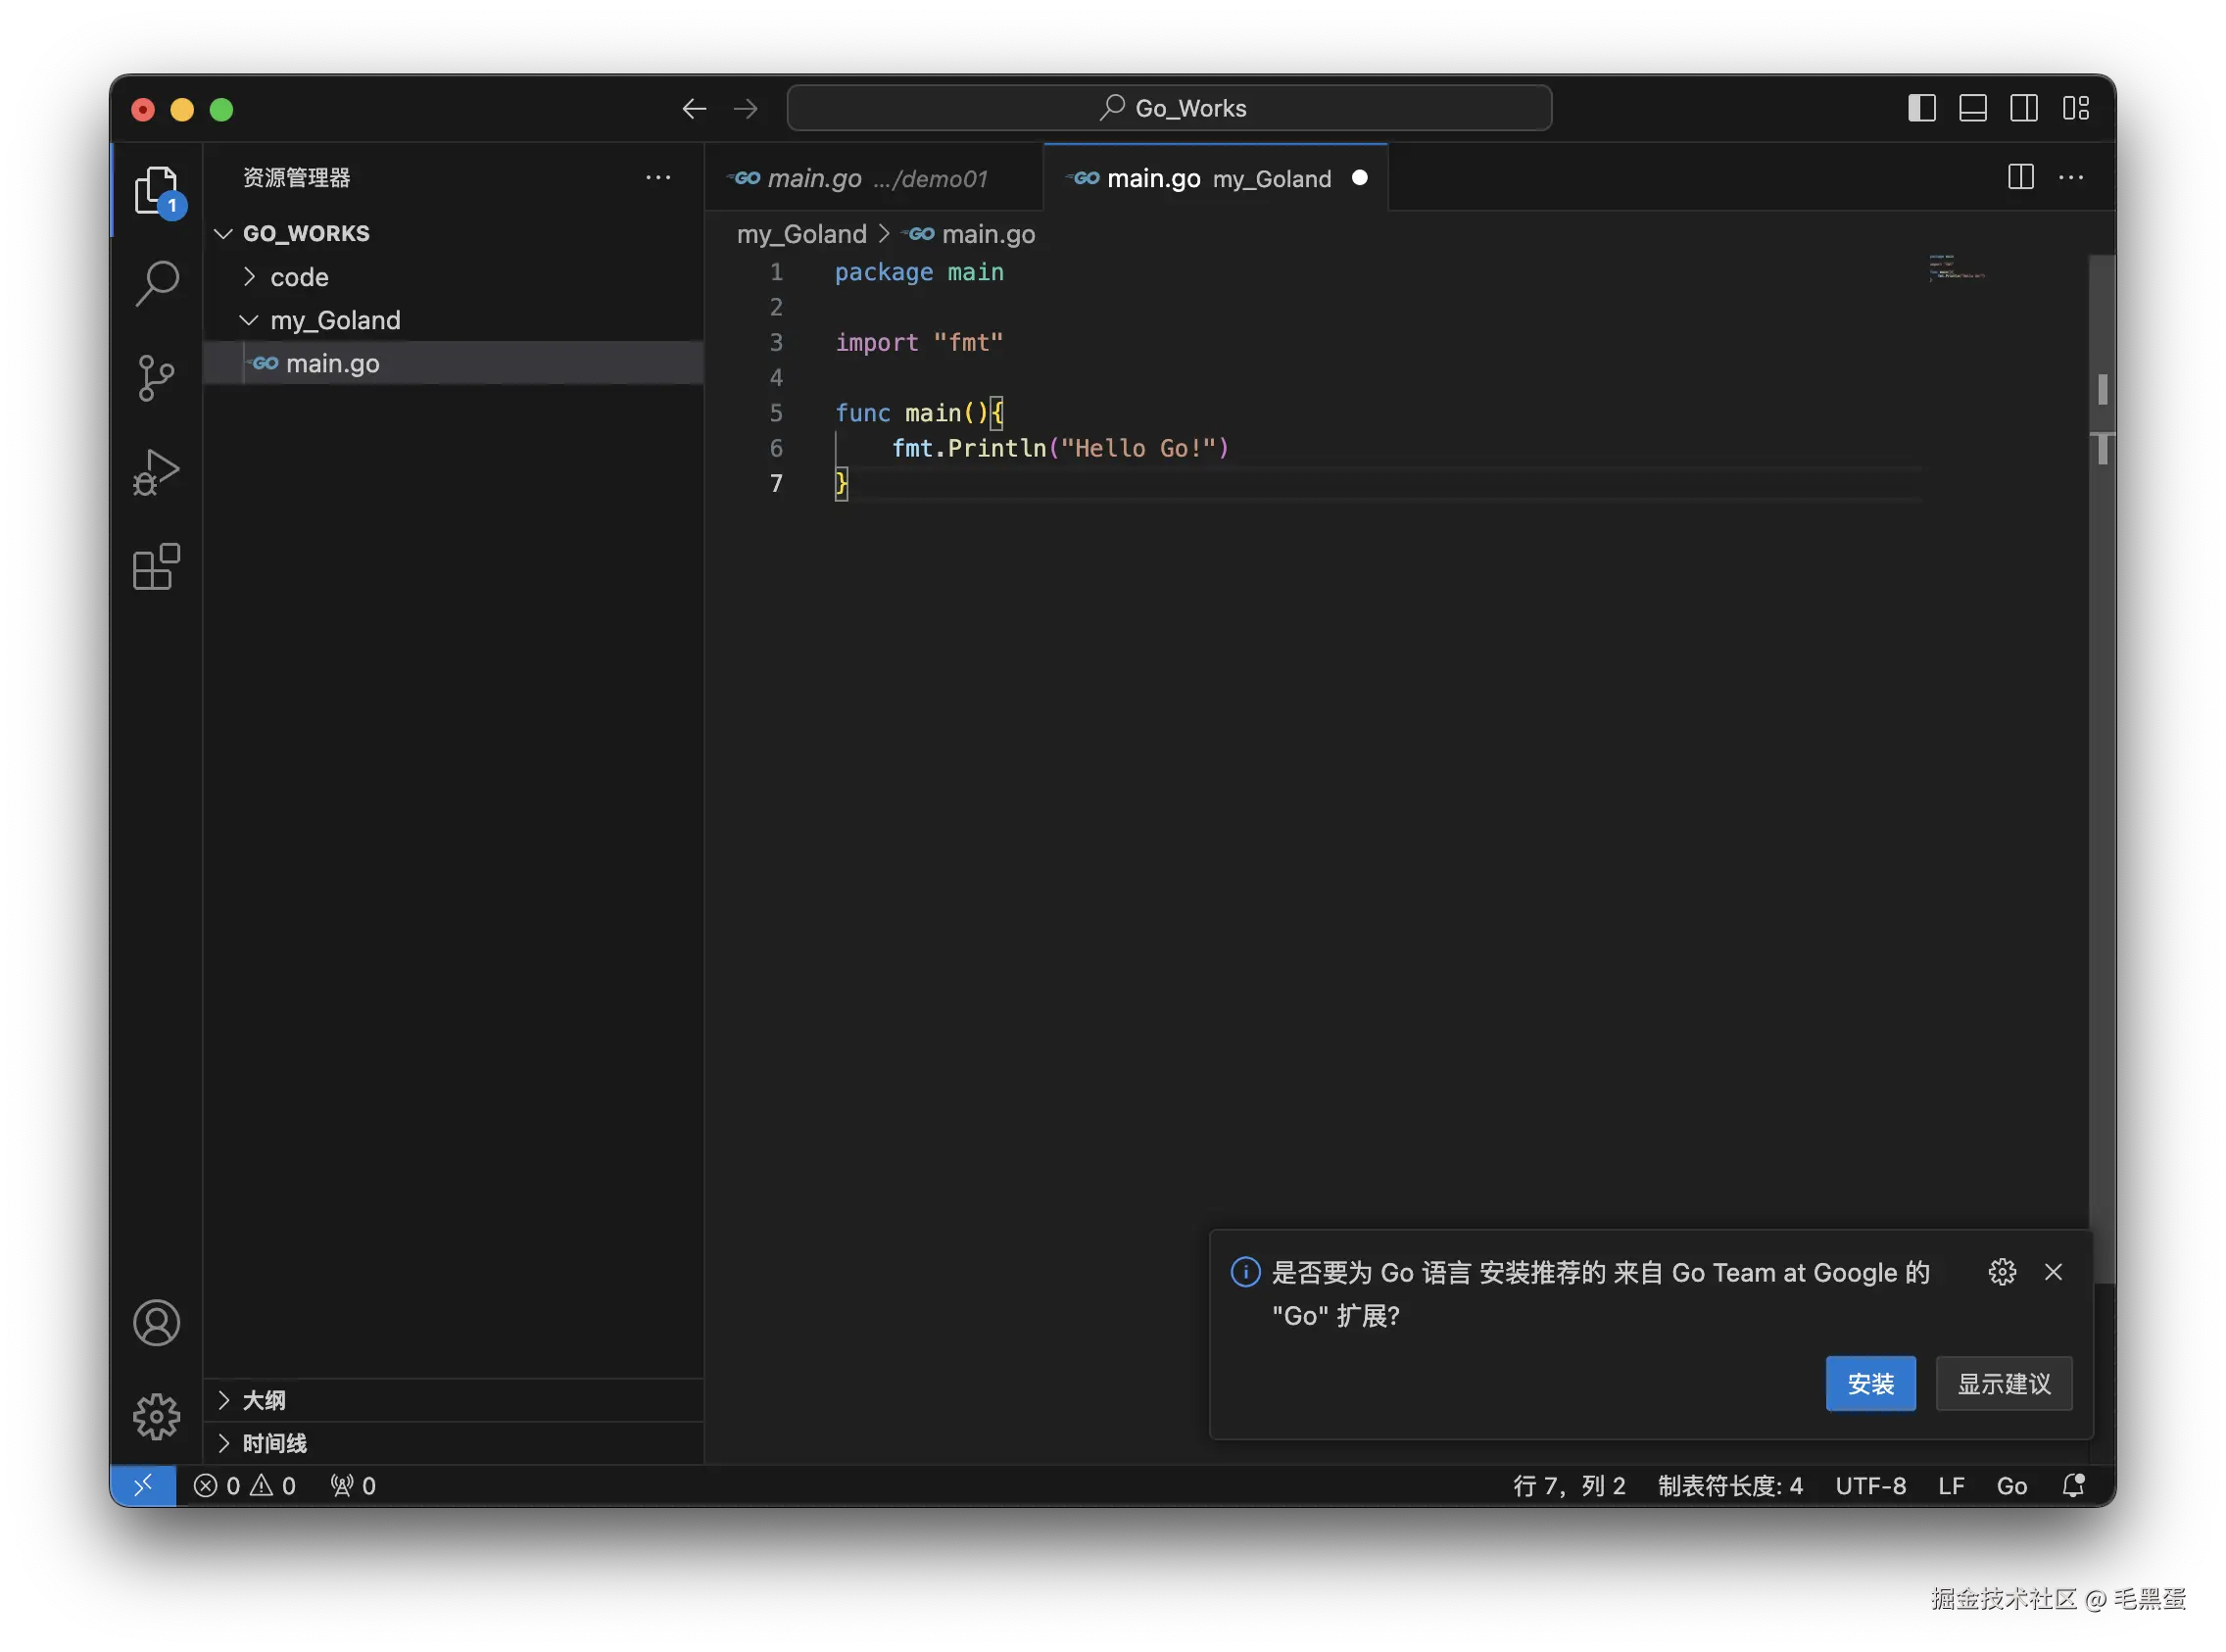Toggle the primary side bar layout button
Image resolution: width=2226 pixels, height=1652 pixels.
coord(1921,108)
